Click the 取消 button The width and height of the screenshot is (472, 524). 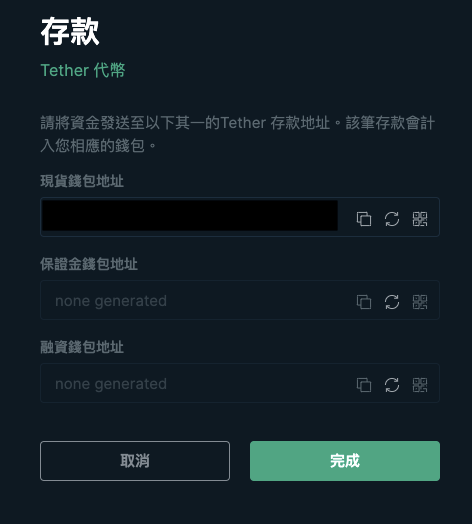coord(135,461)
